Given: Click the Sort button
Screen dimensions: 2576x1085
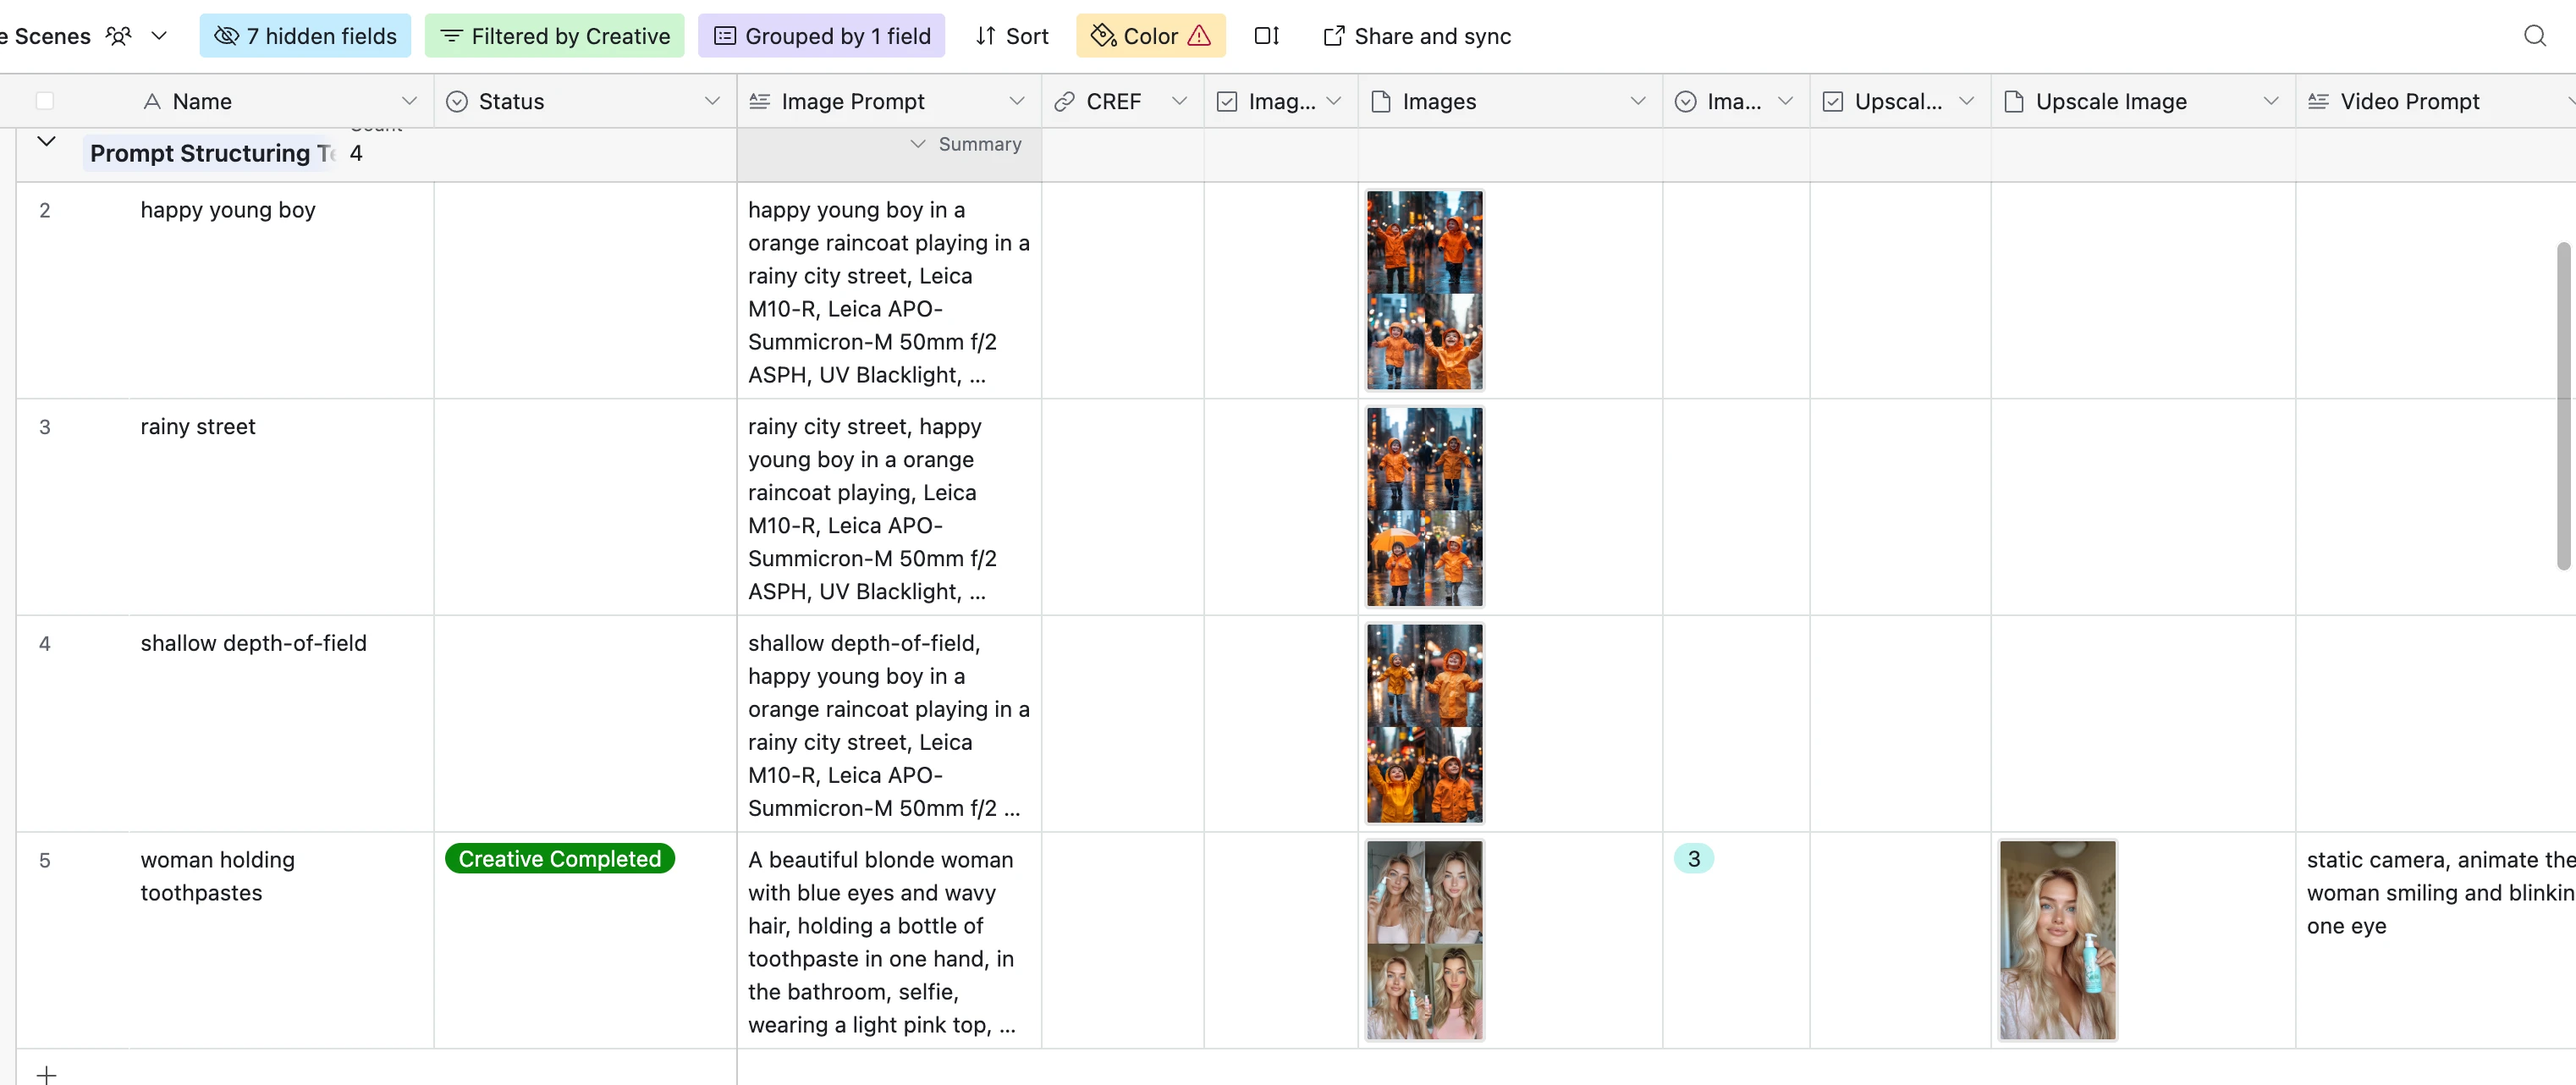Looking at the screenshot, I should pyautogui.click(x=1011, y=36).
